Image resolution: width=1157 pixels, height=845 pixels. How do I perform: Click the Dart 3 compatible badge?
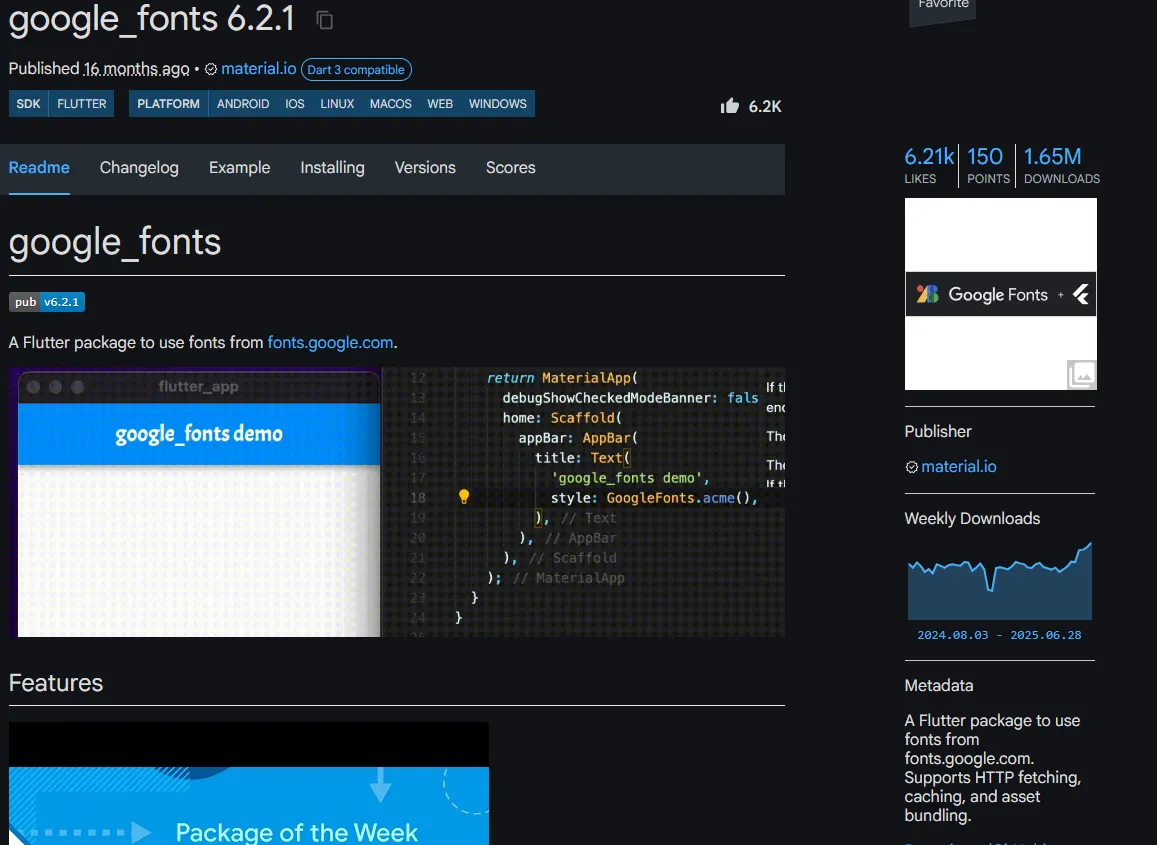pyautogui.click(x=356, y=69)
